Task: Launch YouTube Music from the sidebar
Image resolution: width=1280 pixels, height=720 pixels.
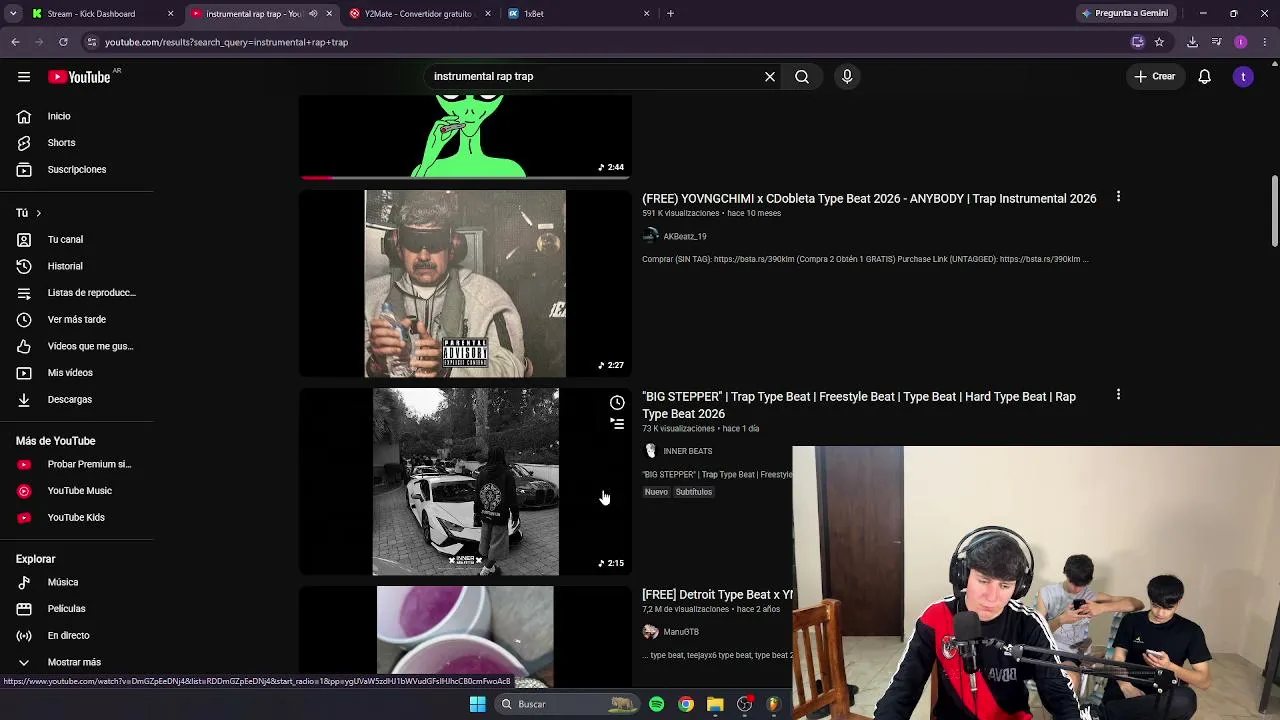Action: [77, 490]
